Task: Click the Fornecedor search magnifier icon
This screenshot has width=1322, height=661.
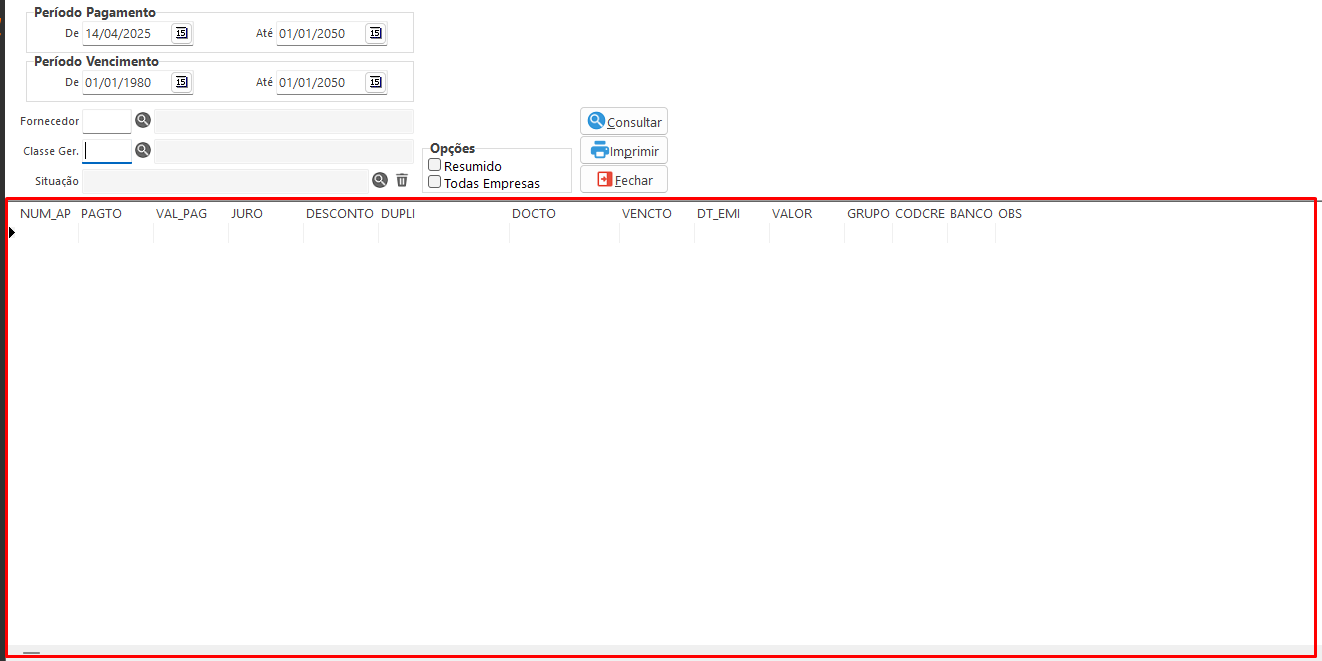Action: 143,121
